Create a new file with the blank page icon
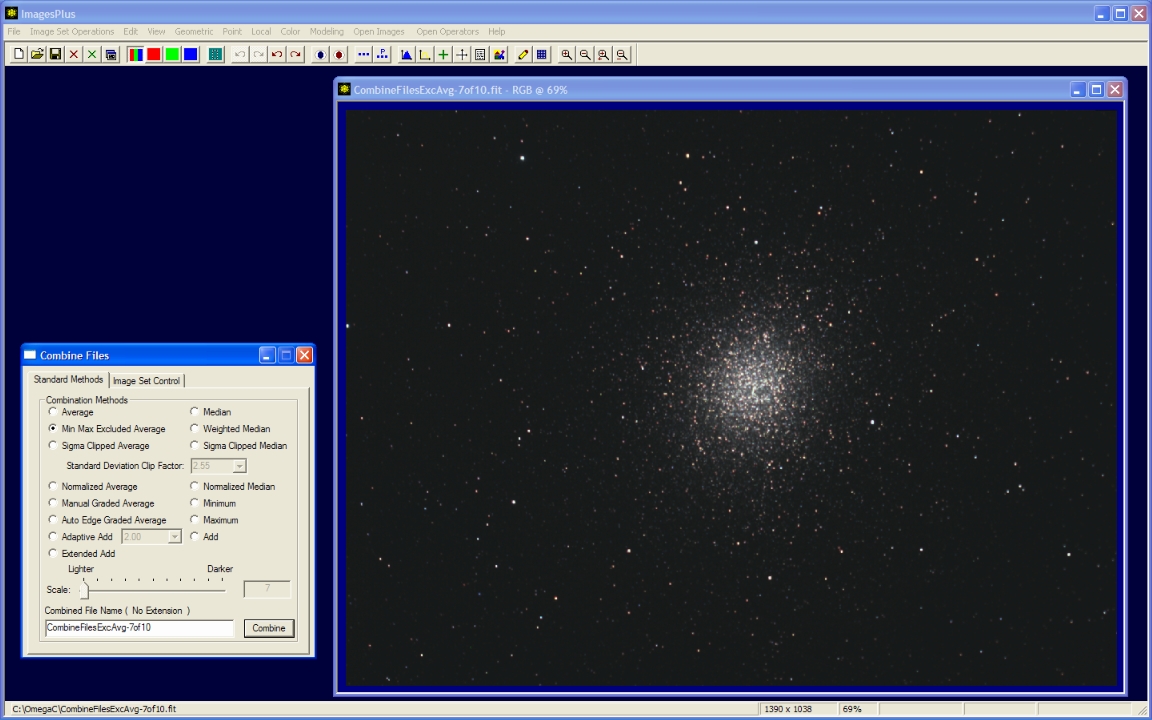This screenshot has width=1152, height=720. 19,54
